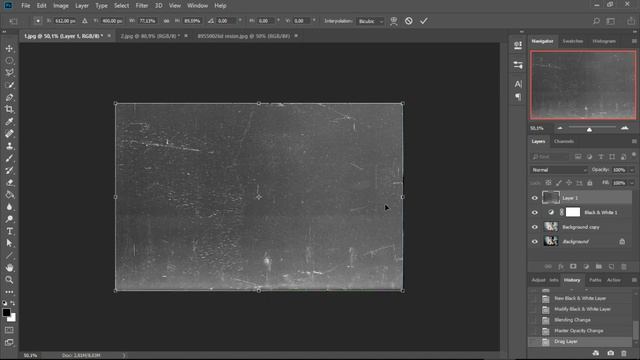Image resolution: width=640 pixels, height=360 pixels.
Task: Select the Polygonal Lasso tool
Action: [x=9, y=73]
